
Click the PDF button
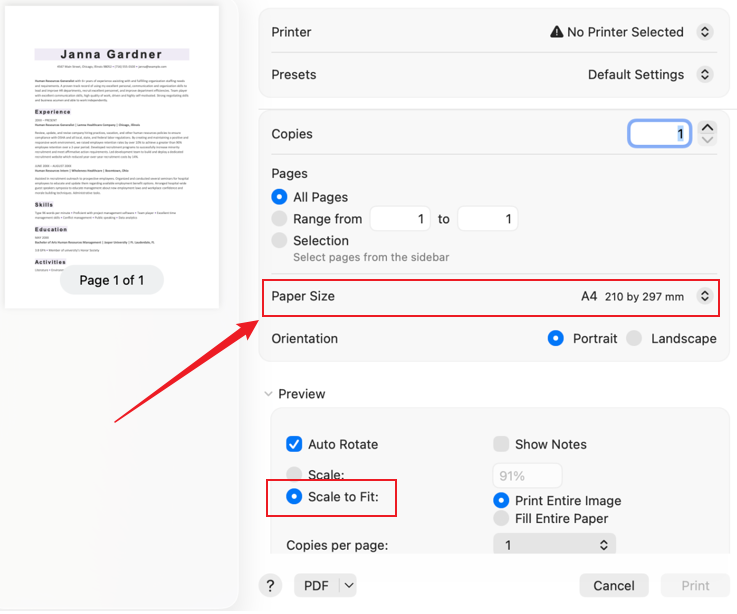pyautogui.click(x=316, y=586)
